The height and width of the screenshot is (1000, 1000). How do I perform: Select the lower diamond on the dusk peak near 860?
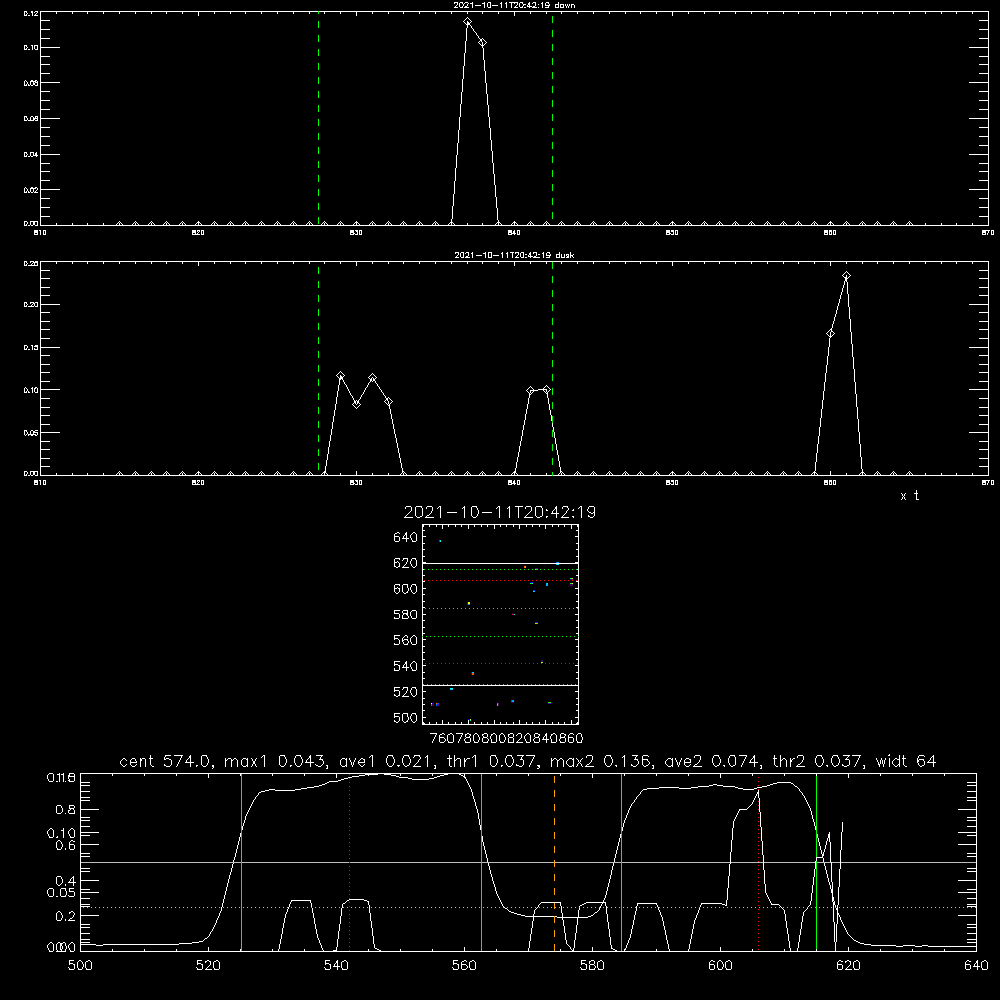(x=830, y=334)
